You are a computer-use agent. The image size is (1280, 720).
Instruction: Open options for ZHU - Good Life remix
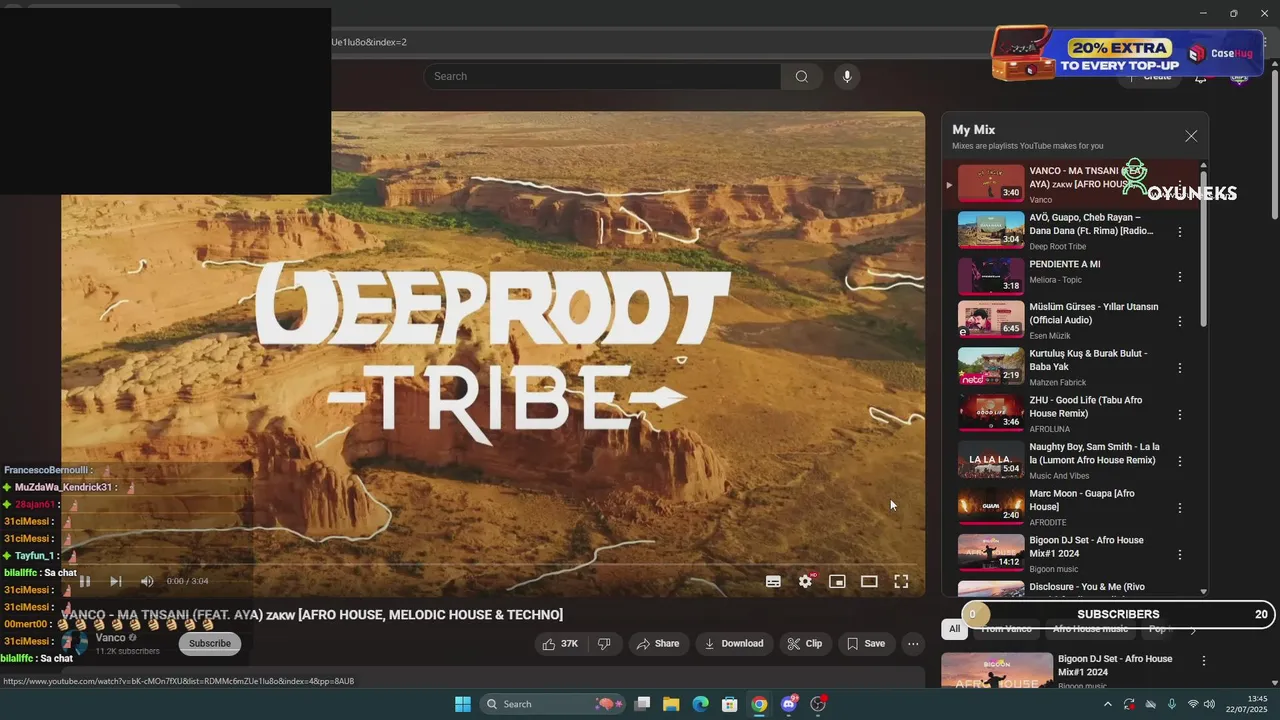pyautogui.click(x=1180, y=414)
